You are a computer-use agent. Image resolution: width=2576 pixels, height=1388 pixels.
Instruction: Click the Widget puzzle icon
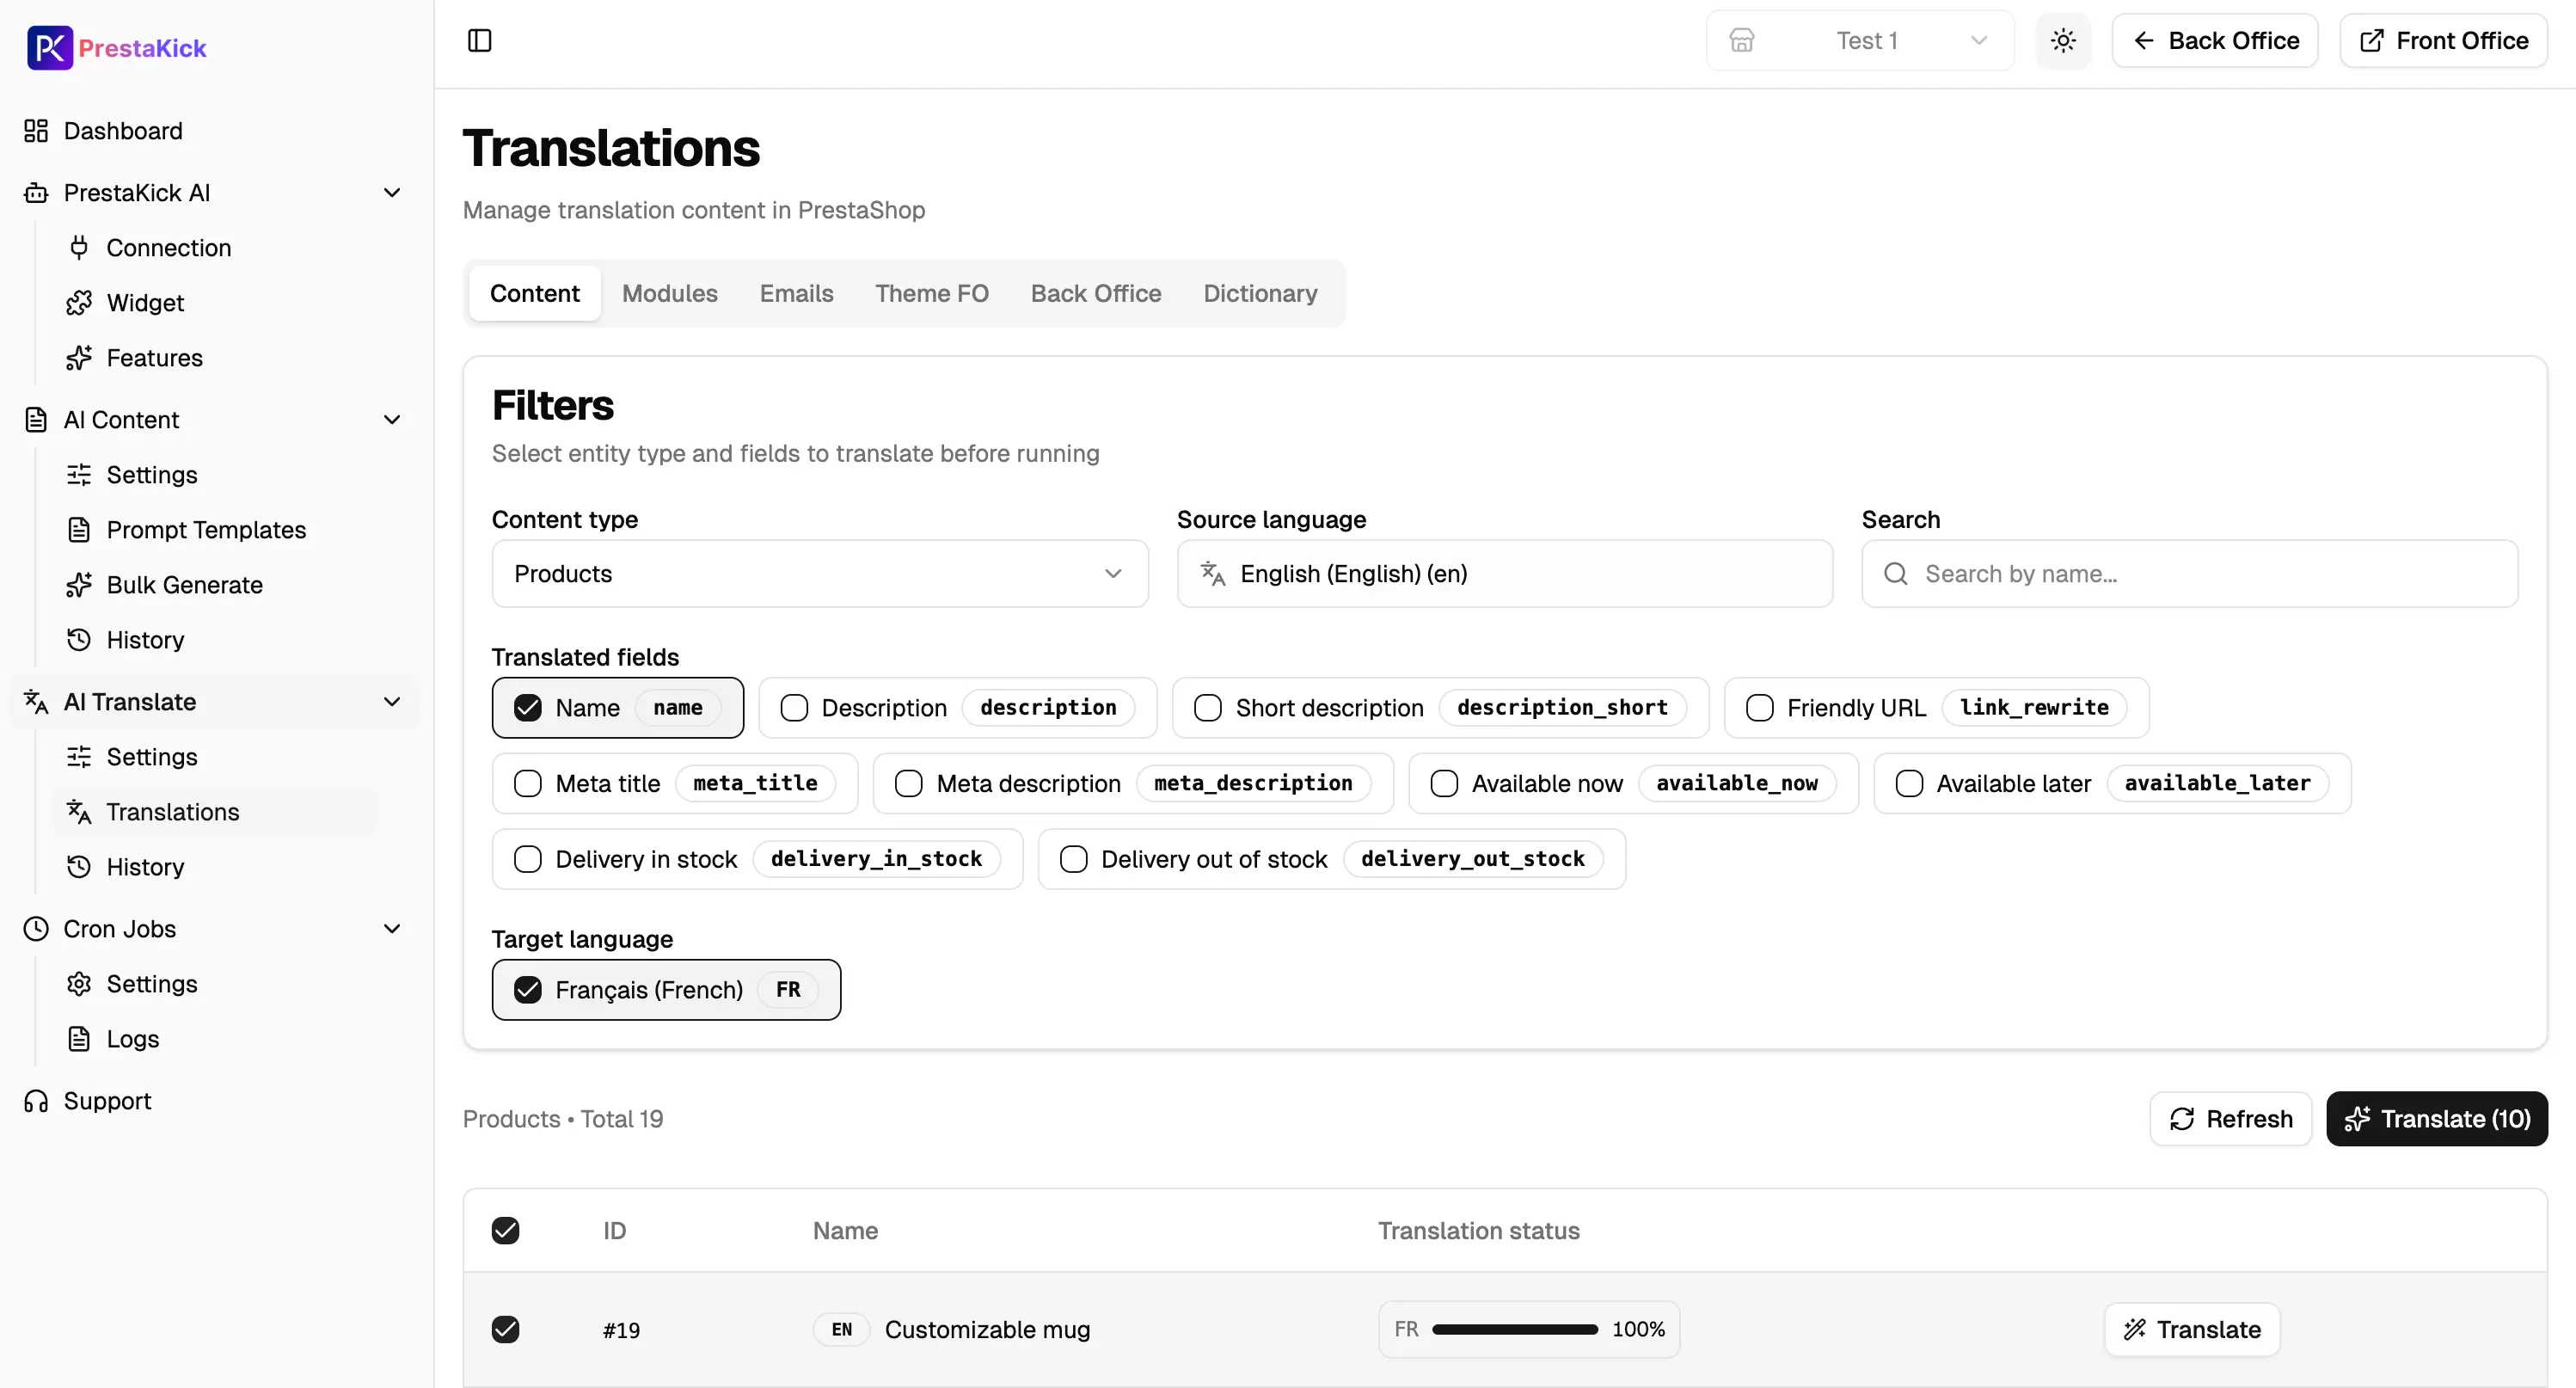pyautogui.click(x=79, y=303)
